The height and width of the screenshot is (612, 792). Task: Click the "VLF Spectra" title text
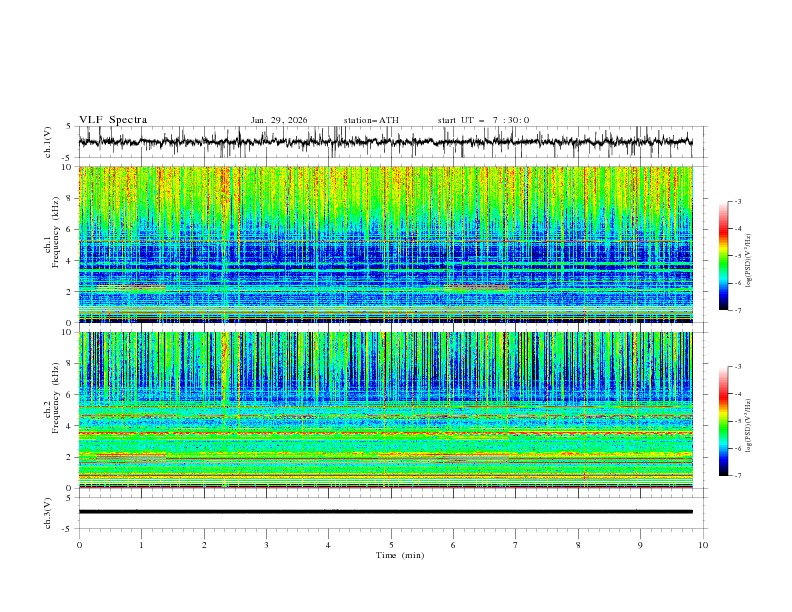(113, 120)
